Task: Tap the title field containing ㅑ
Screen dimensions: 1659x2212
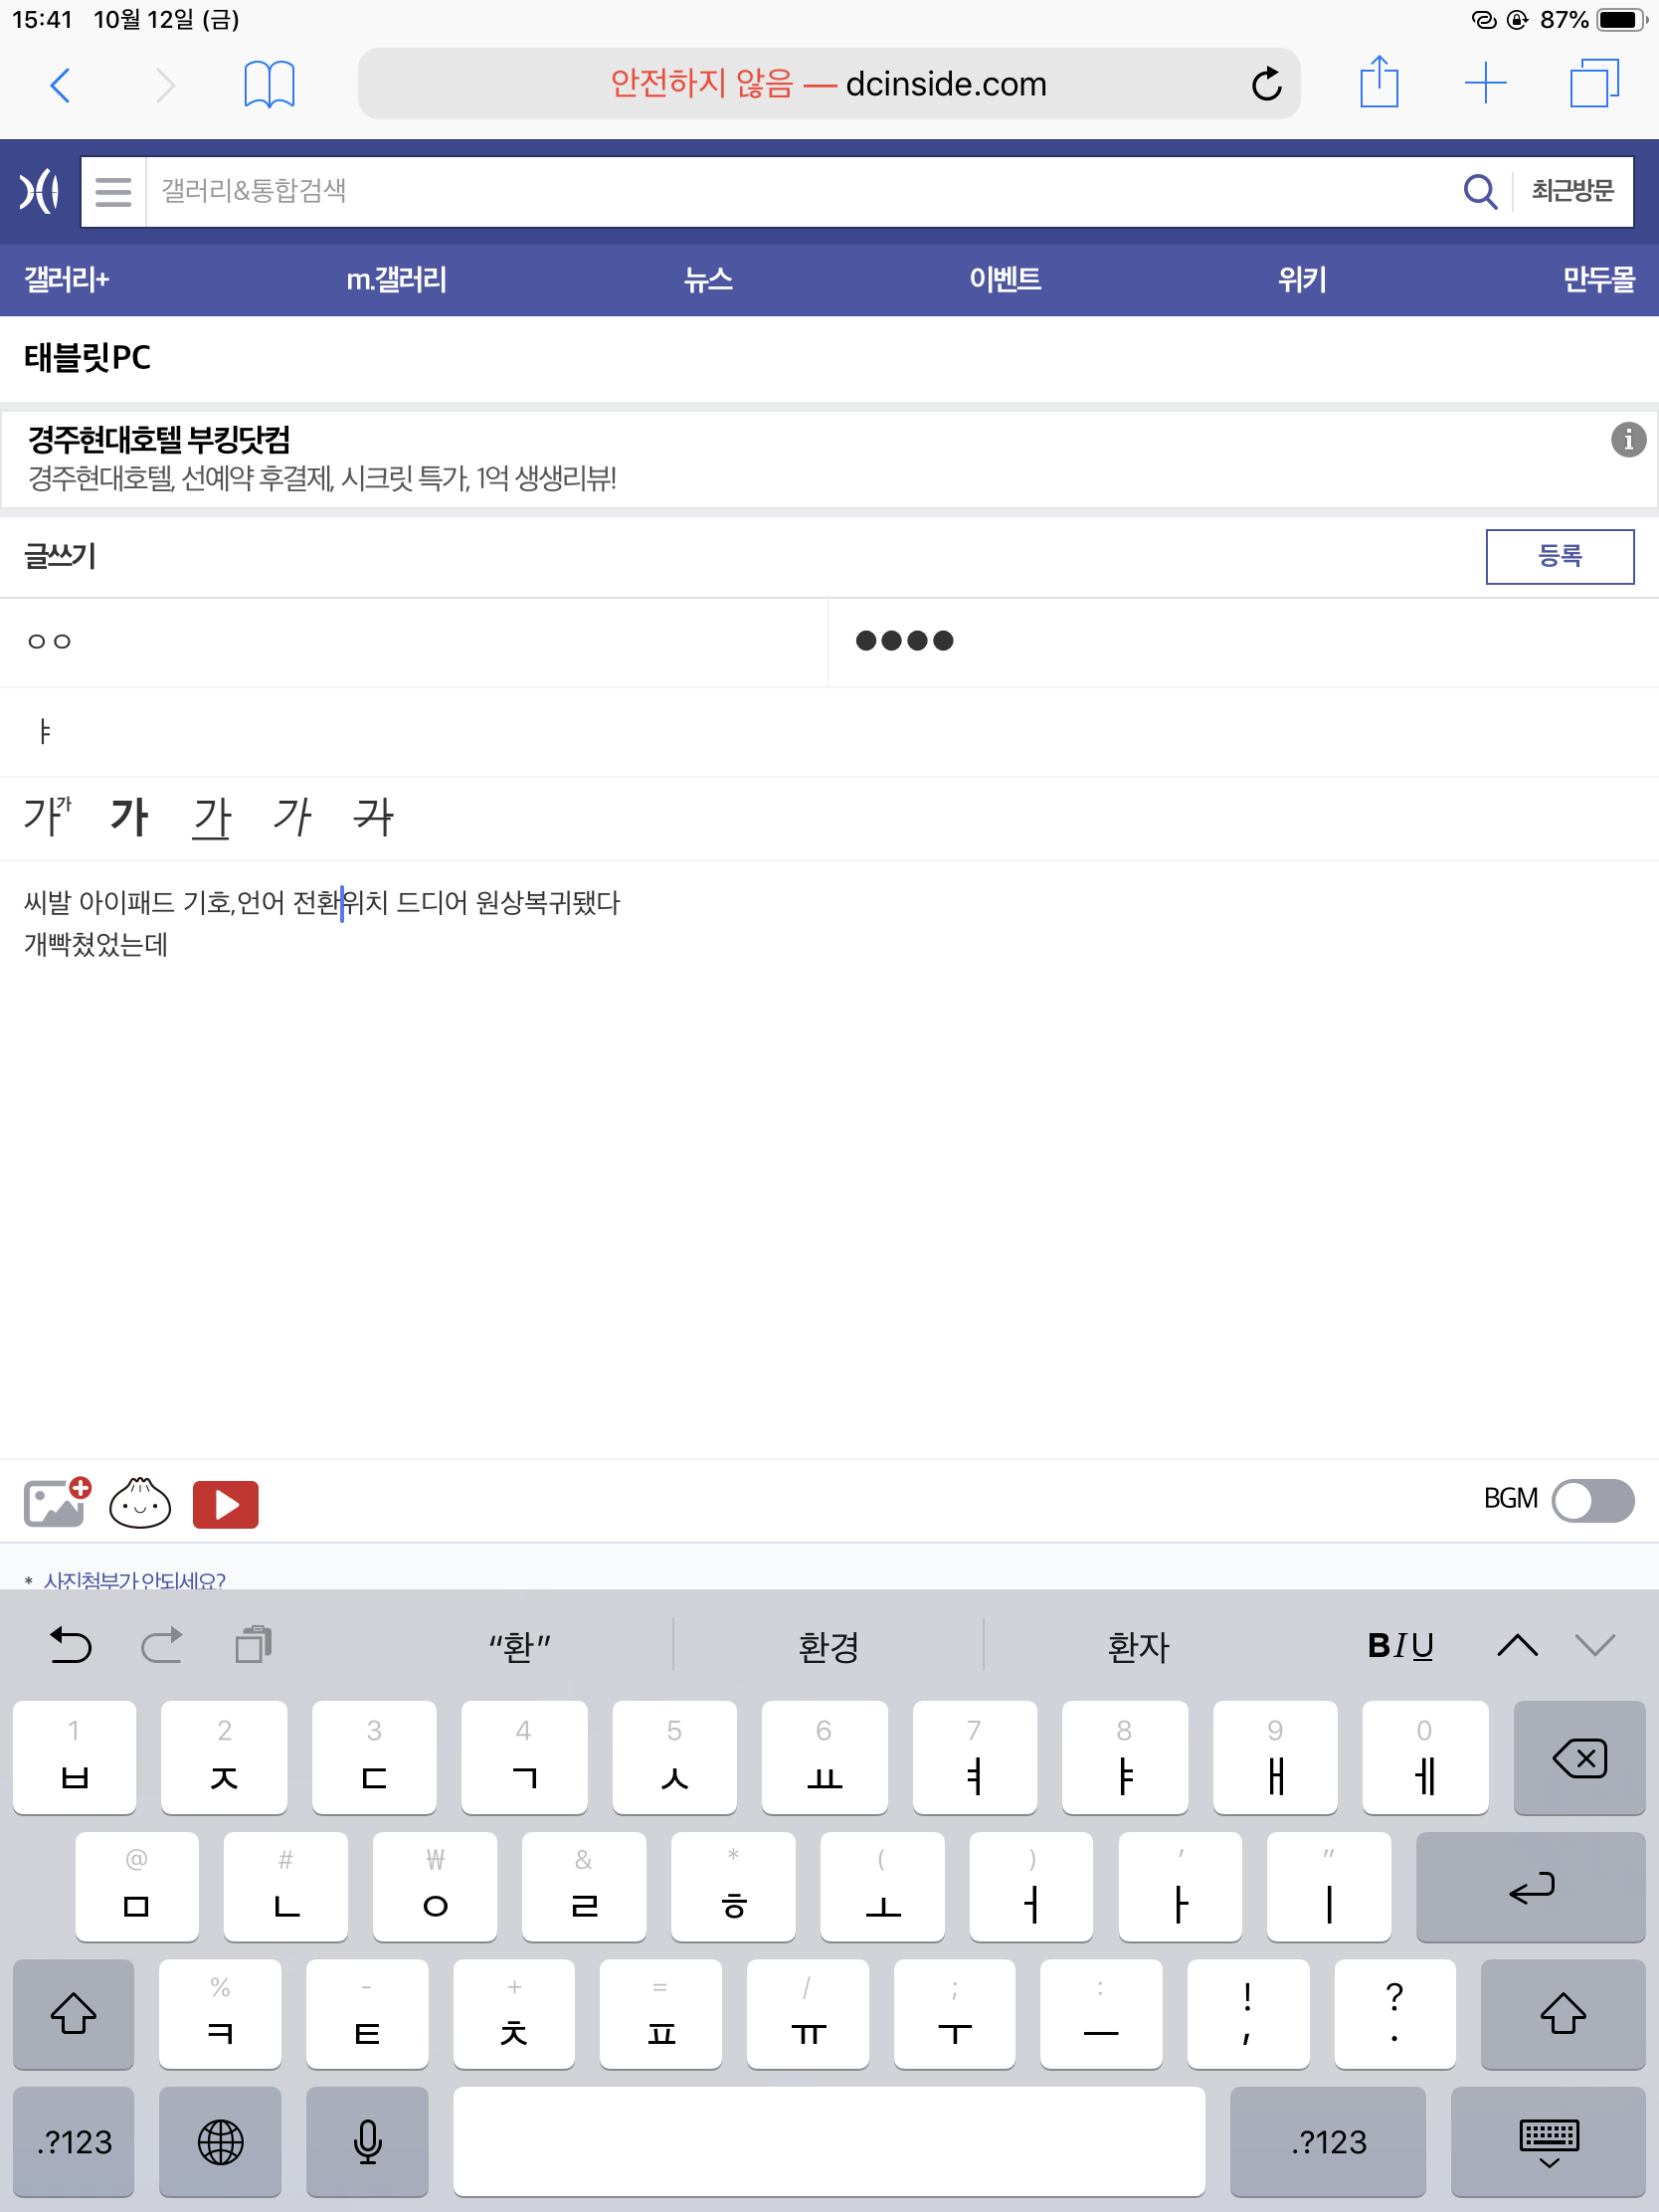Action: click(x=829, y=731)
